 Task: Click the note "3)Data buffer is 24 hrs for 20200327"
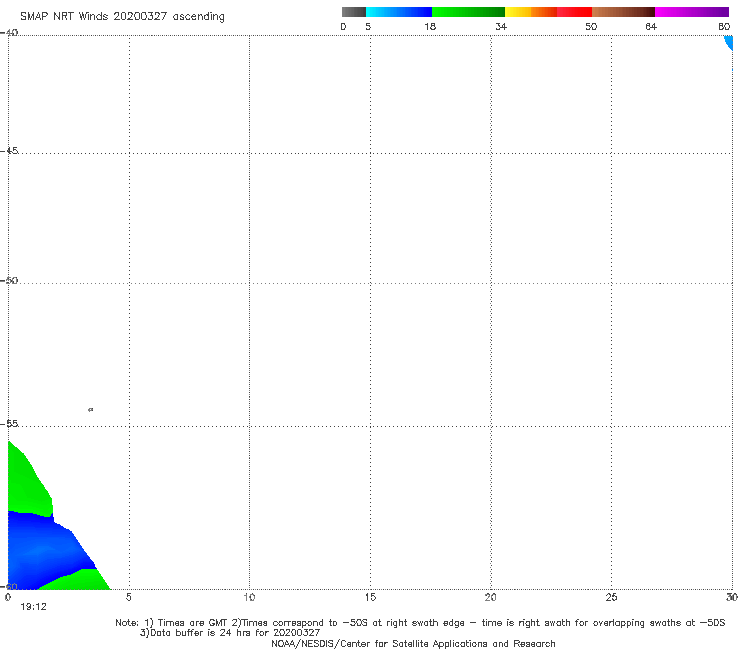point(230,633)
